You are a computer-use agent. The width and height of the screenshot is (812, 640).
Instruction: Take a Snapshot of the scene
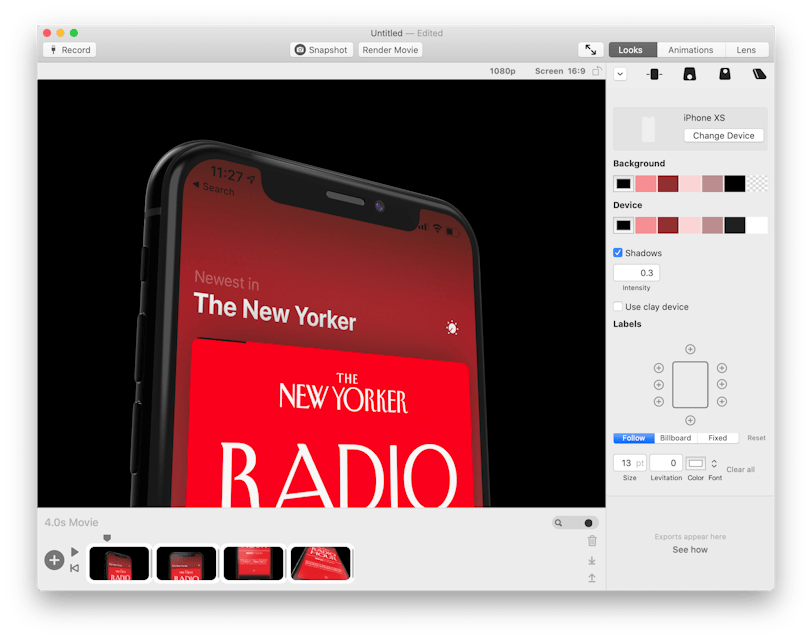pyautogui.click(x=321, y=50)
